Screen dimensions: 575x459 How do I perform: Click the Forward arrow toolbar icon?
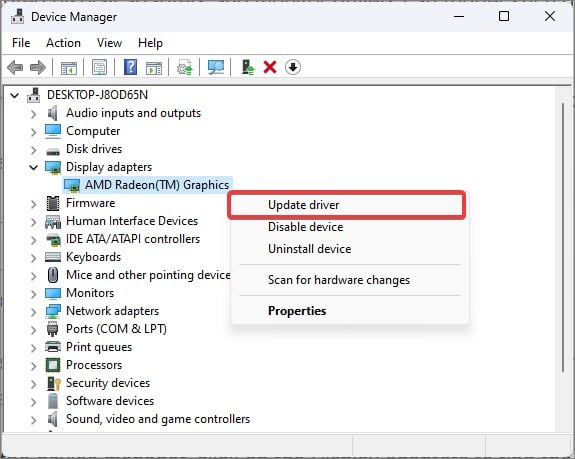pos(38,67)
